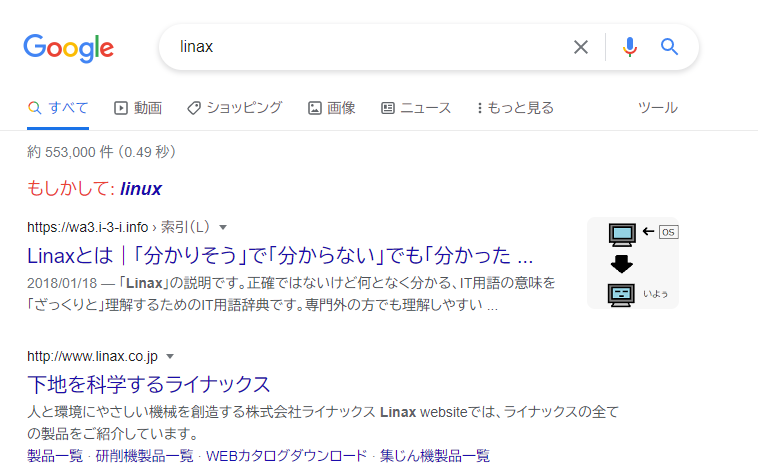Screen dimensions: 758x474
Task: Expand the もっと見る more menu
Action: click(515, 108)
